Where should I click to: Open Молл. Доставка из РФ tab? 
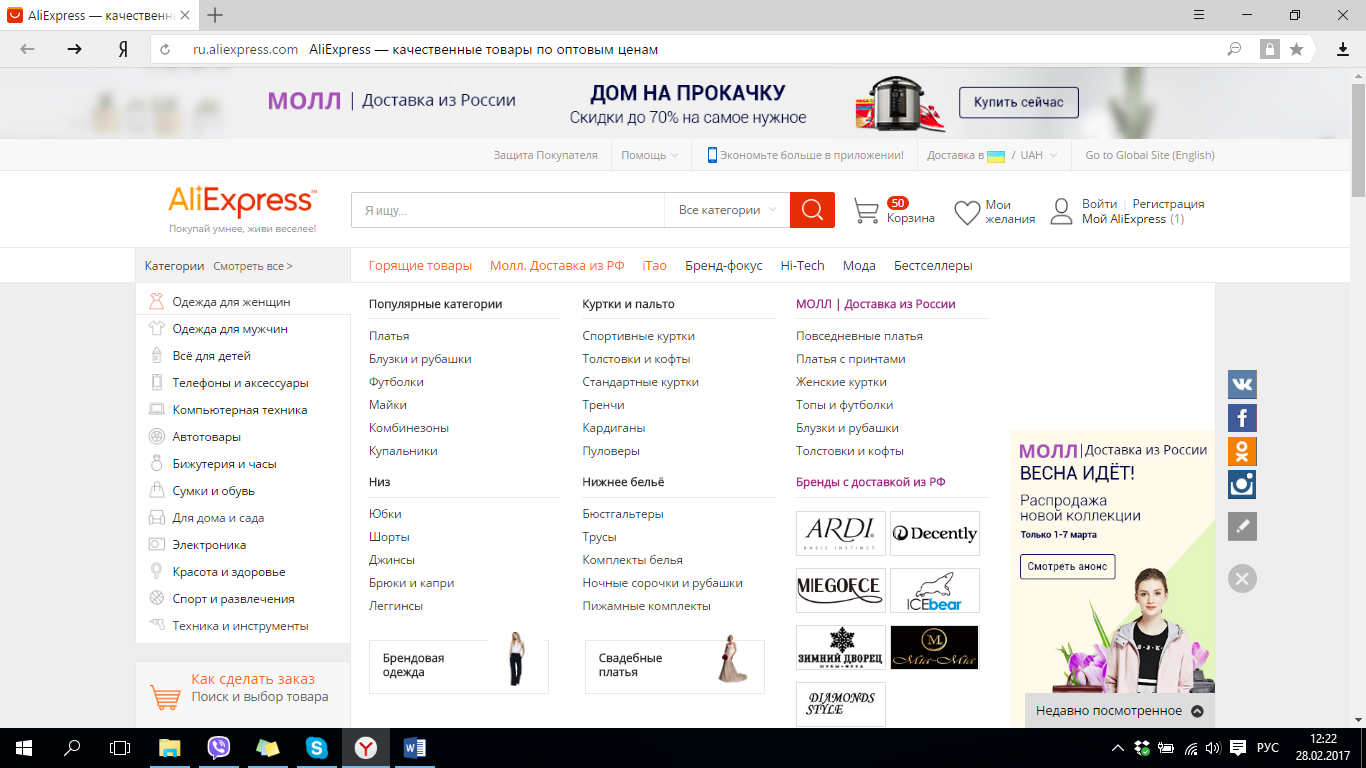pos(557,265)
